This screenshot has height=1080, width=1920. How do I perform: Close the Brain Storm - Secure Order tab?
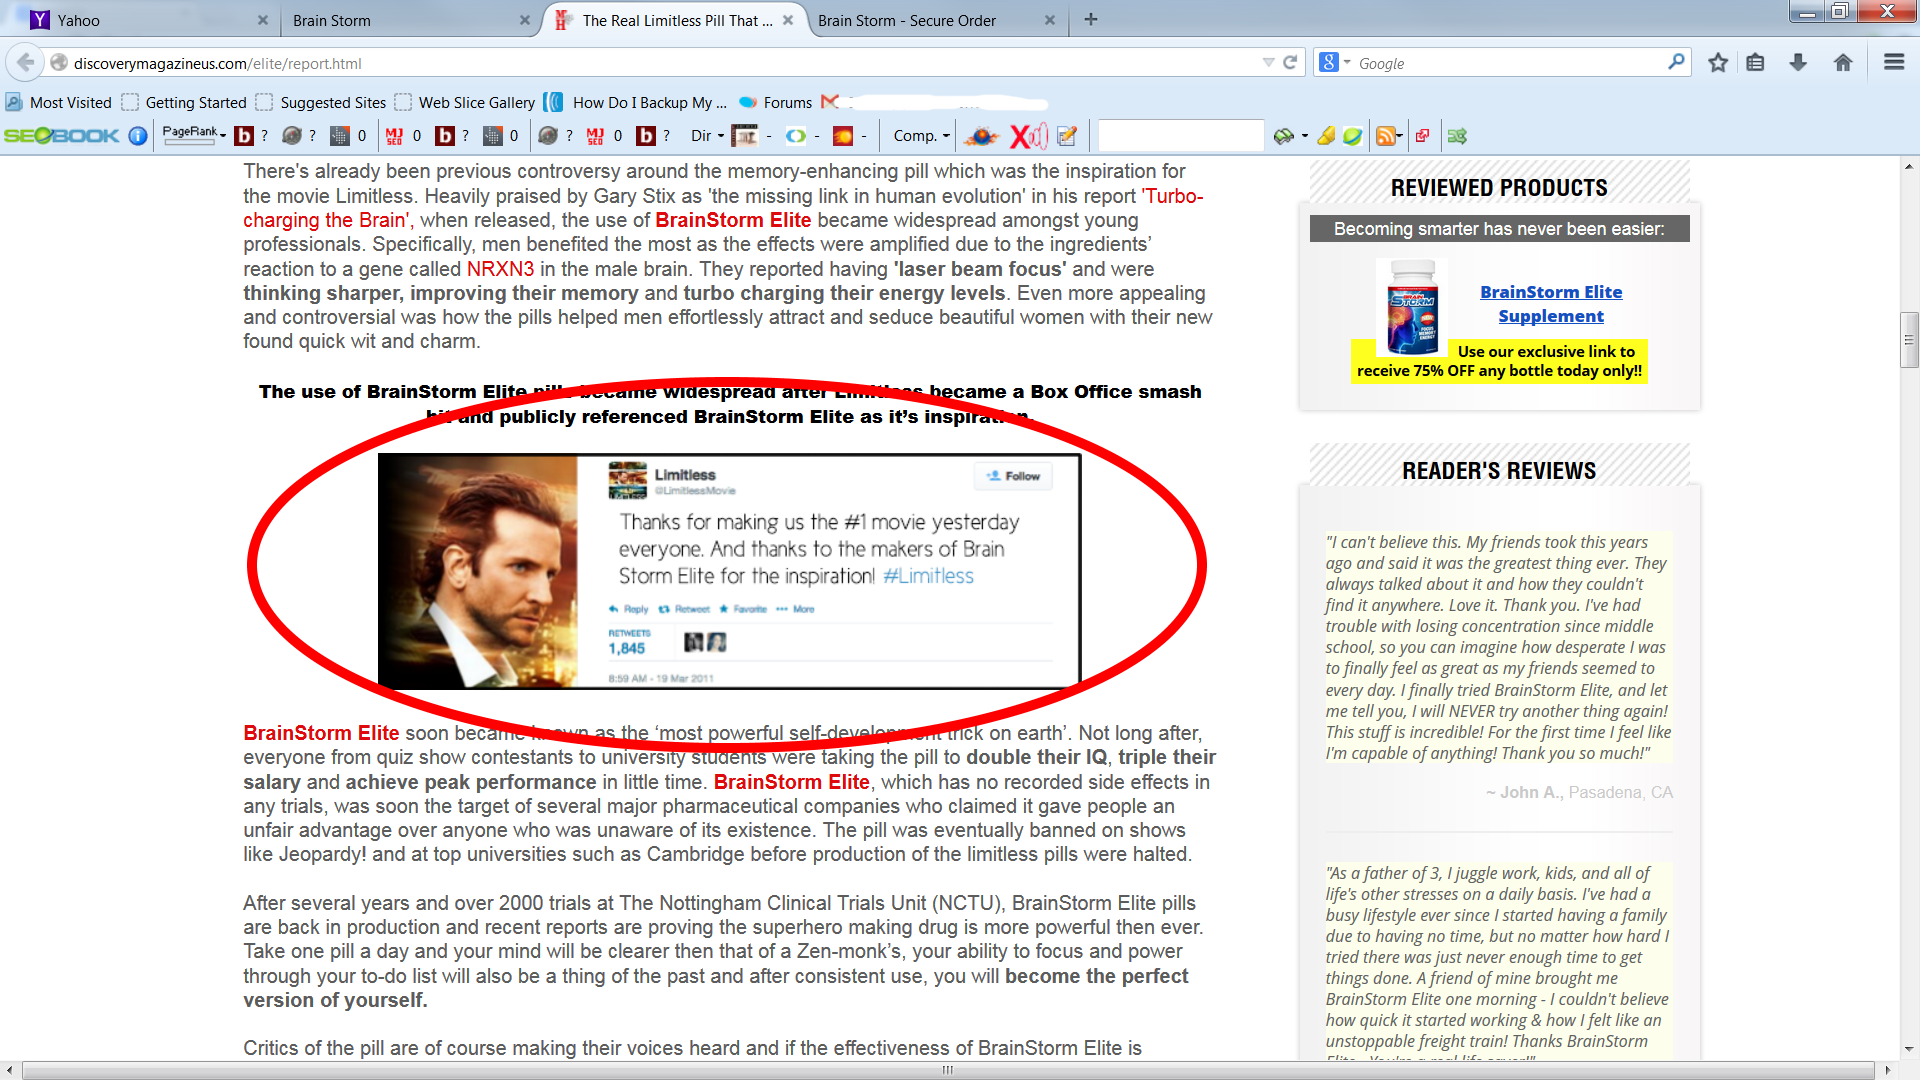[x=1050, y=20]
